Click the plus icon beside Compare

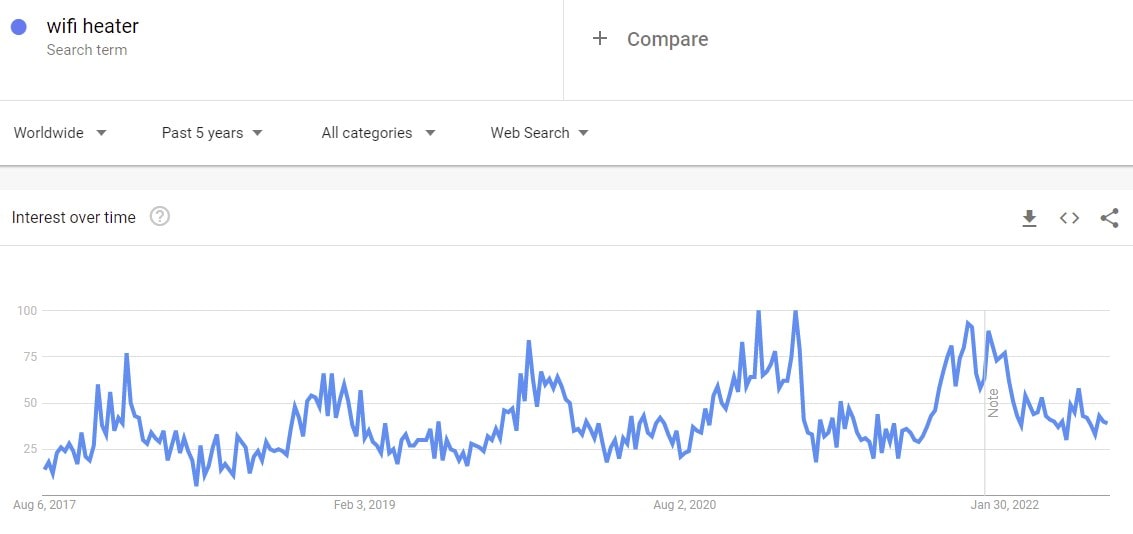600,39
